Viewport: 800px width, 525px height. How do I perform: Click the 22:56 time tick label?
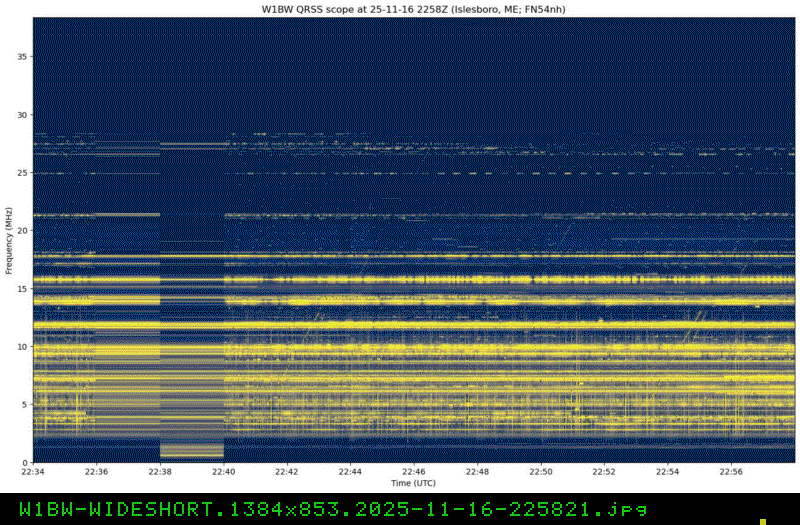tap(731, 472)
